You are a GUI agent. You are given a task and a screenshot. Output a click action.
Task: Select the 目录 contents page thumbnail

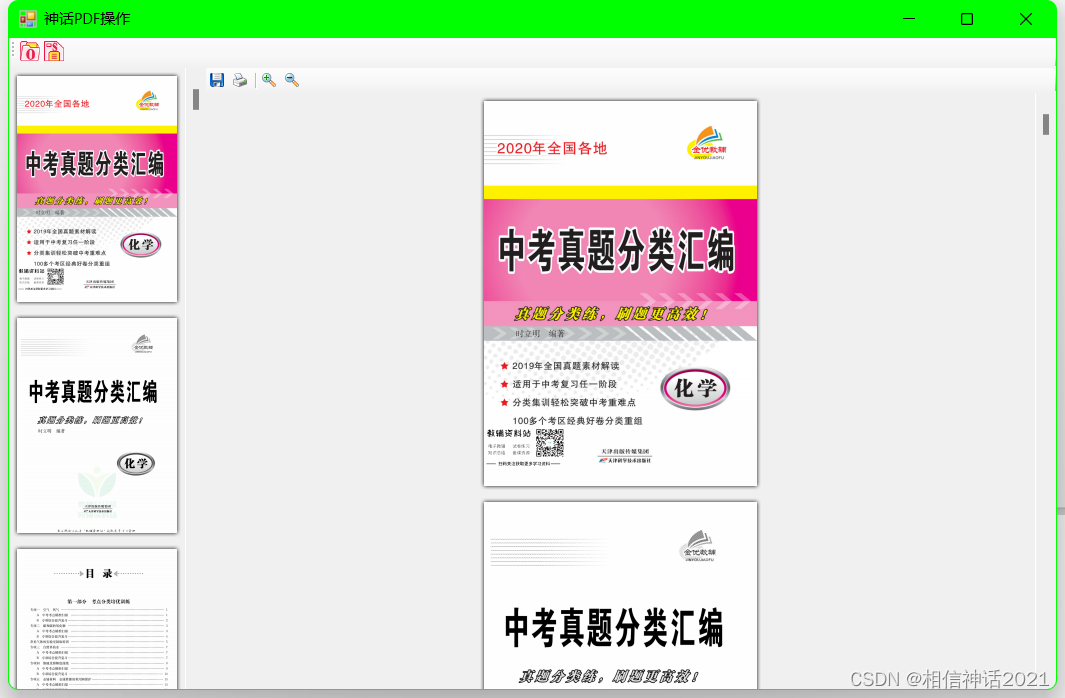[x=96, y=625]
